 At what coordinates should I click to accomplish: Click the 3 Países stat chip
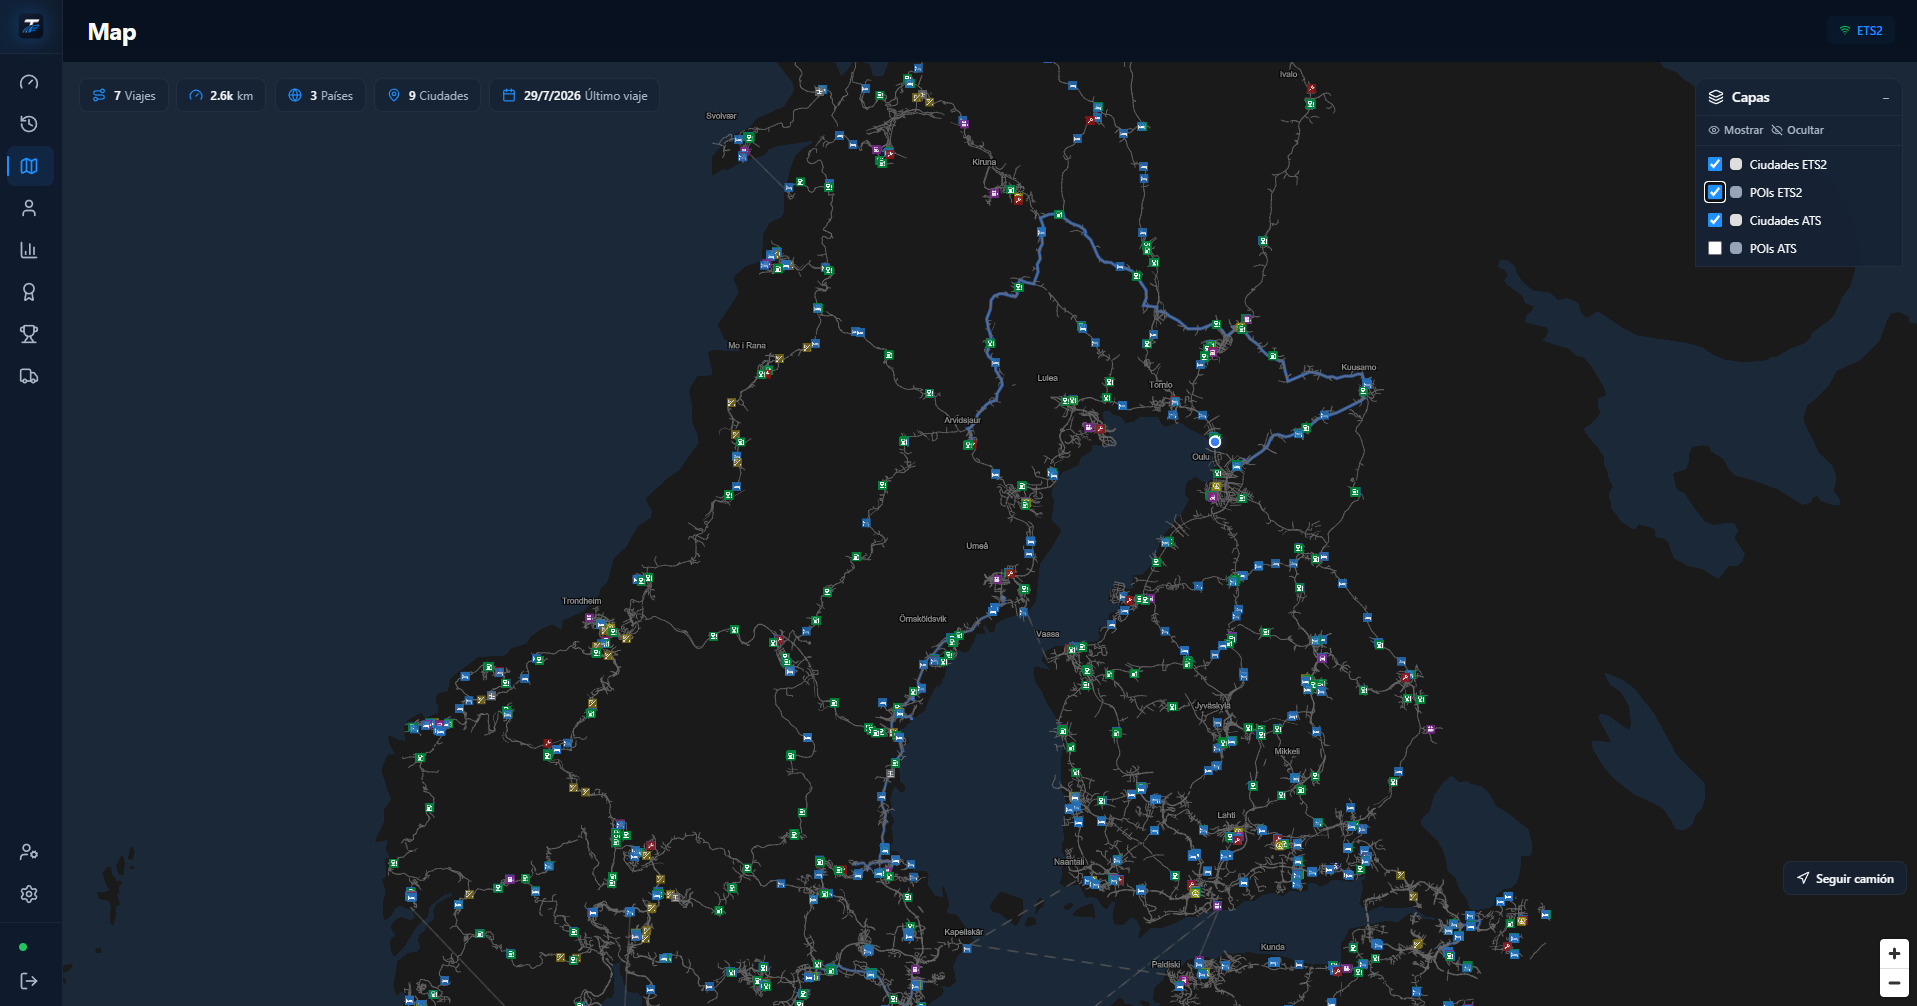pos(320,96)
